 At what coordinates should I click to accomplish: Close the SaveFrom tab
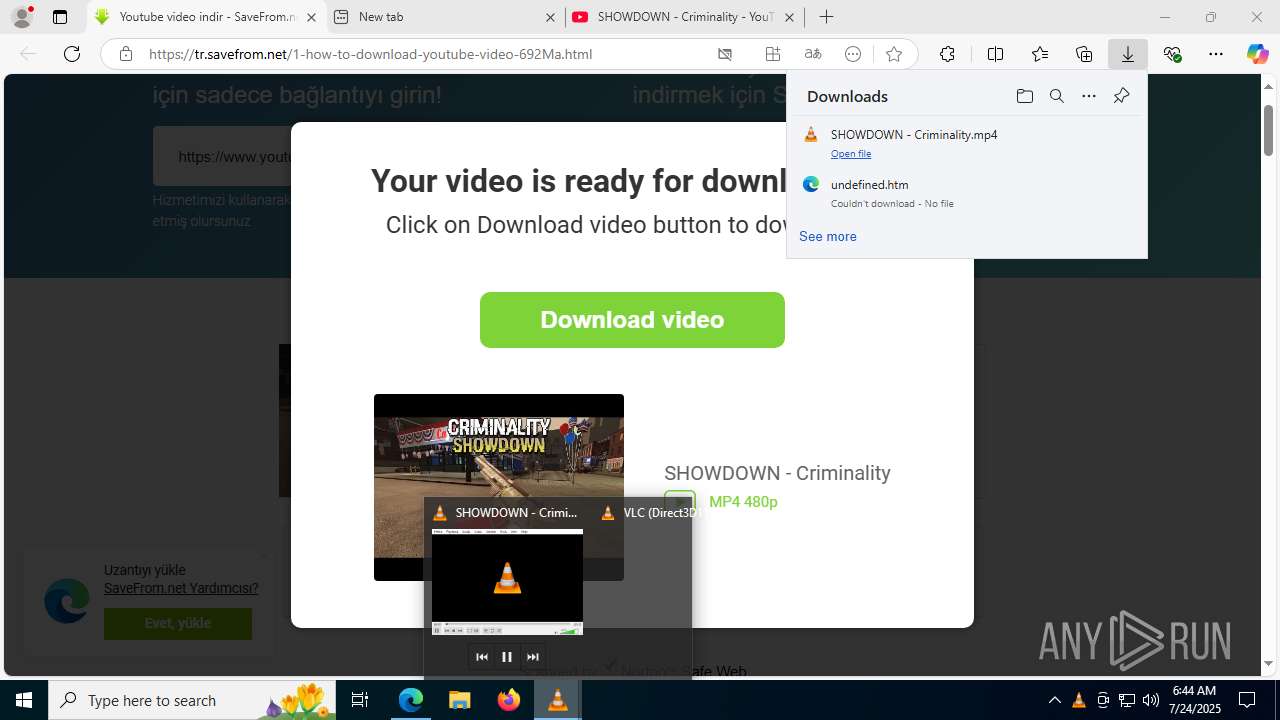[x=312, y=17]
